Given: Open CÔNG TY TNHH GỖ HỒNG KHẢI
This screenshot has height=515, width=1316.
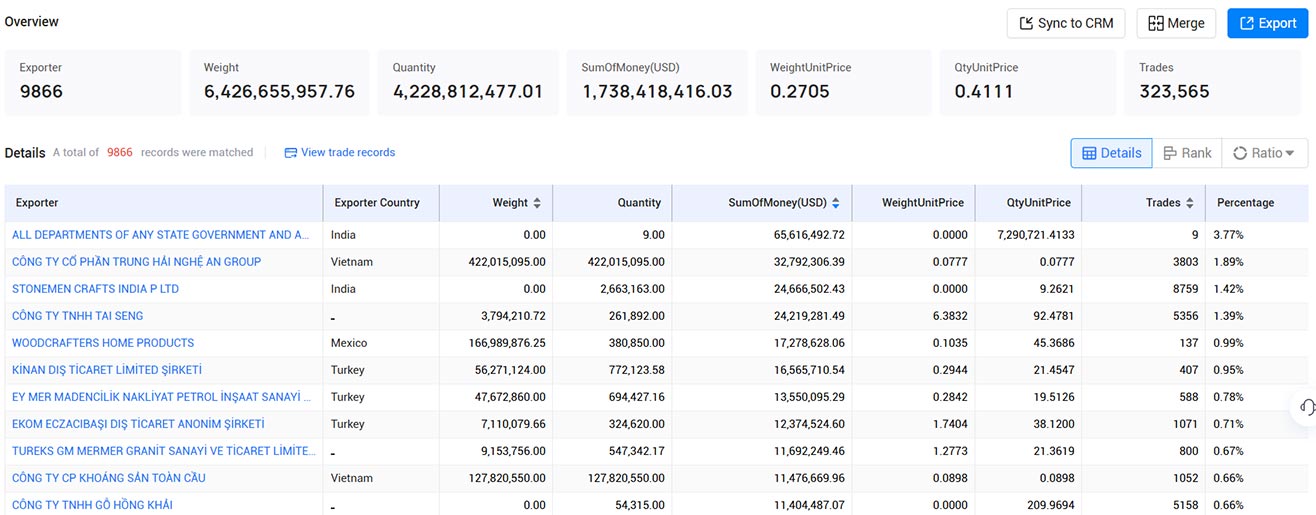Looking at the screenshot, I should 92,505.
